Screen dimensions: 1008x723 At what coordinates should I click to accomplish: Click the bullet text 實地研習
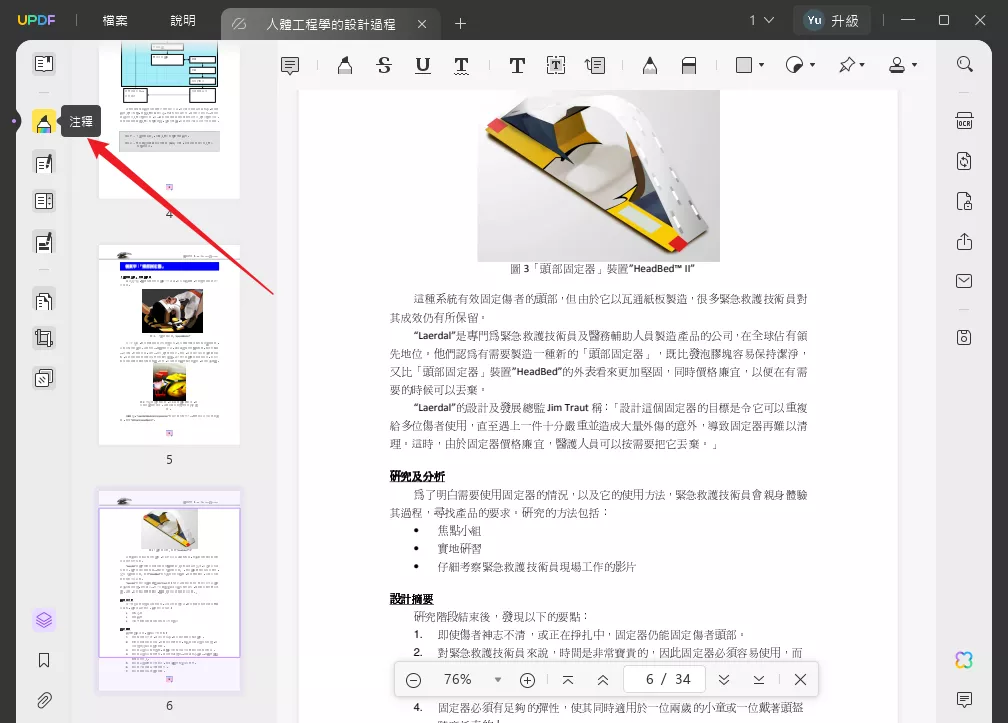(459, 549)
